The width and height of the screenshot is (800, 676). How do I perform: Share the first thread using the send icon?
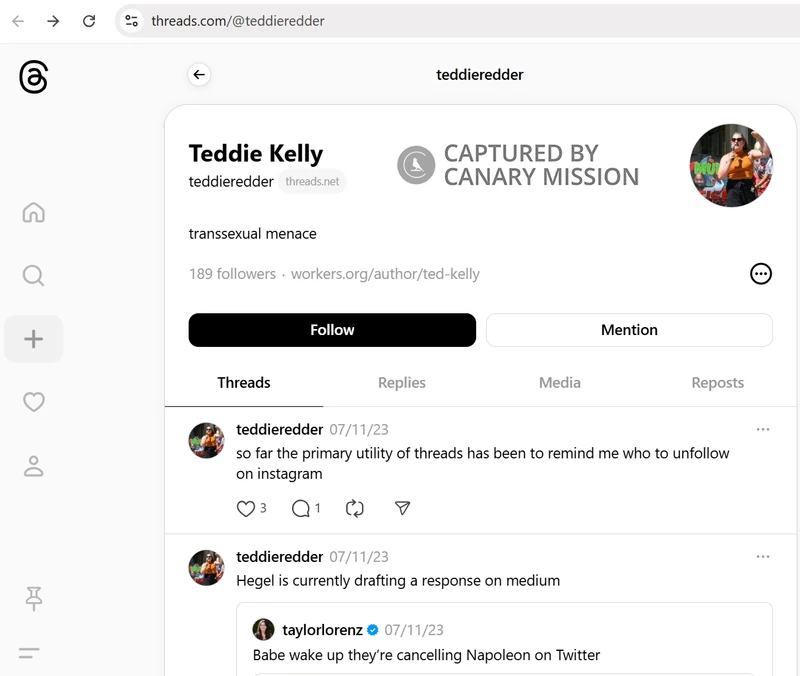coord(402,508)
